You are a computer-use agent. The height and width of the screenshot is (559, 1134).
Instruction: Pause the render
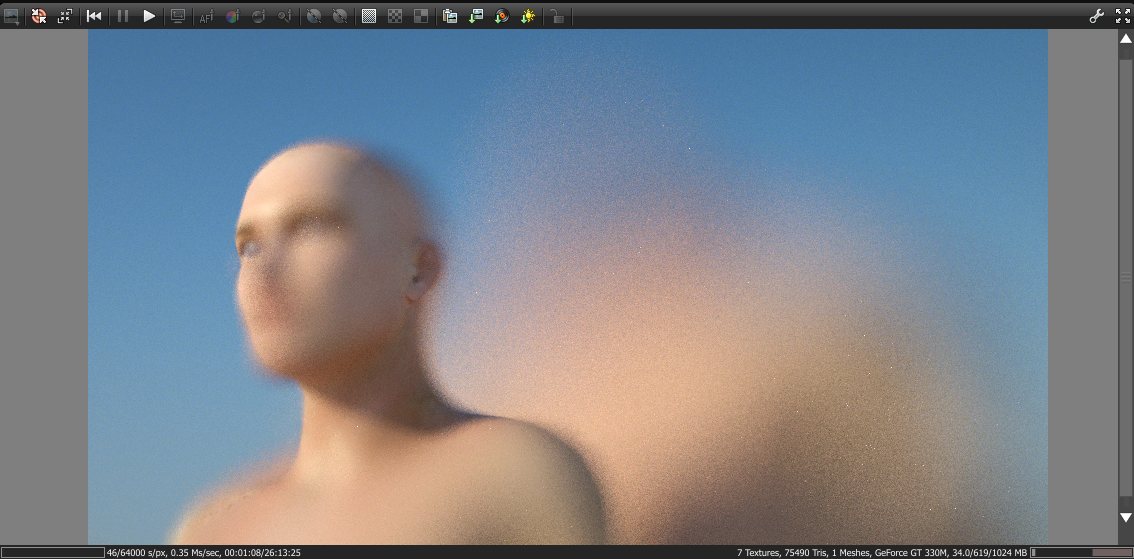pos(122,16)
